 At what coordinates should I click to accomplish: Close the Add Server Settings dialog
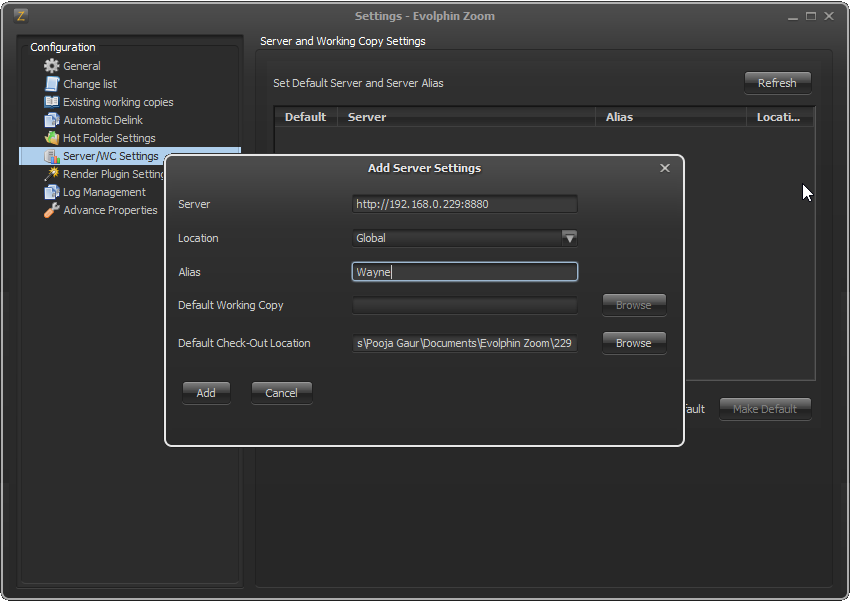click(x=665, y=168)
